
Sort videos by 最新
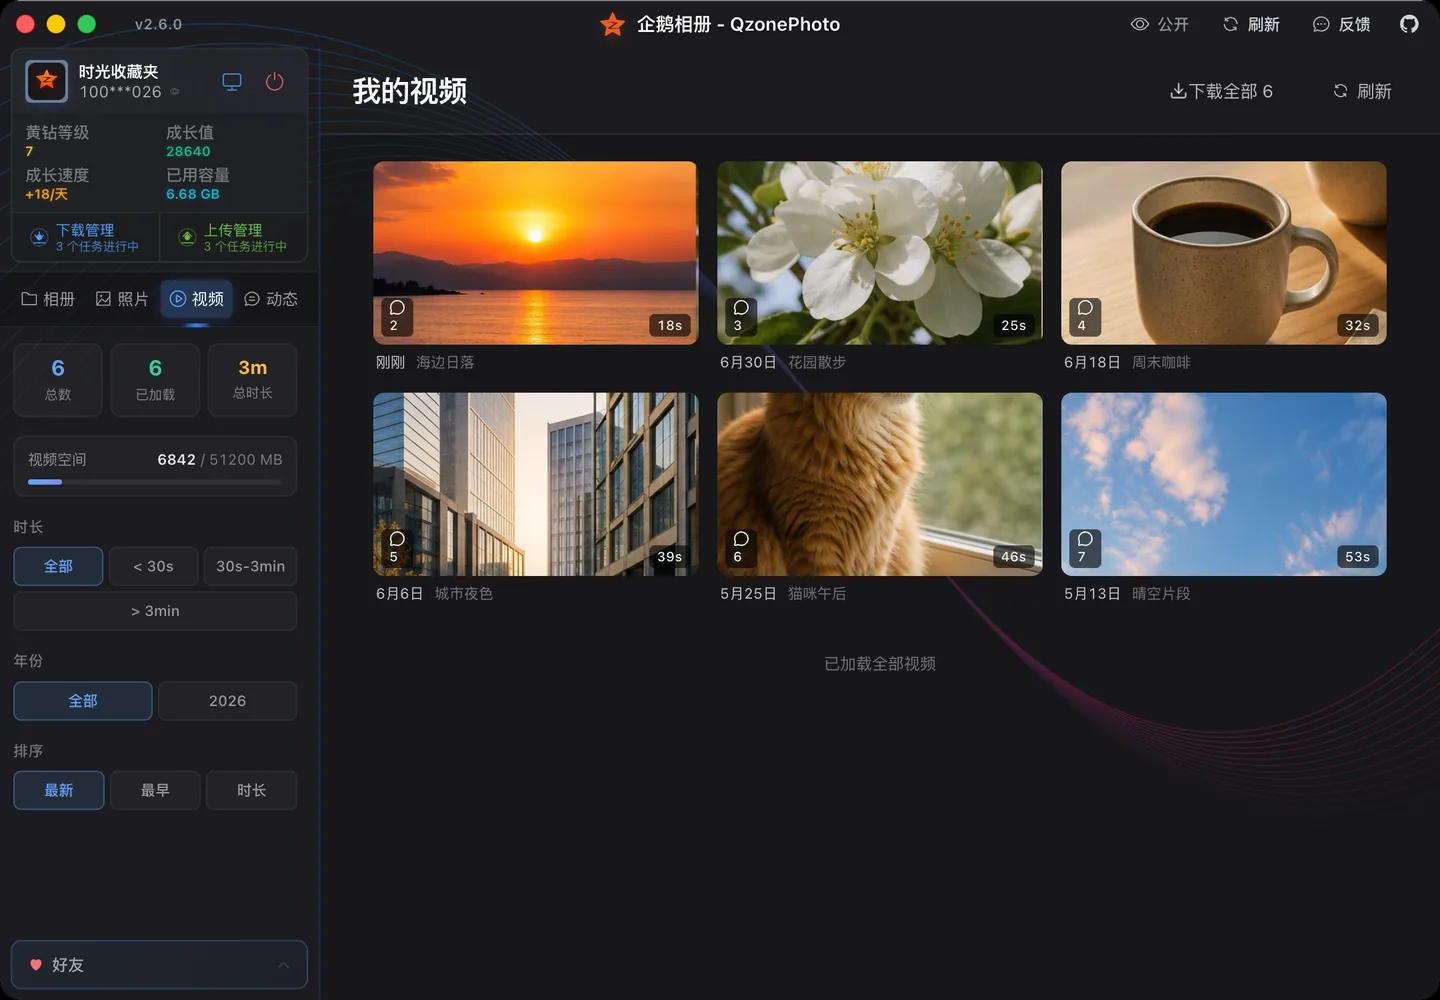(58, 790)
